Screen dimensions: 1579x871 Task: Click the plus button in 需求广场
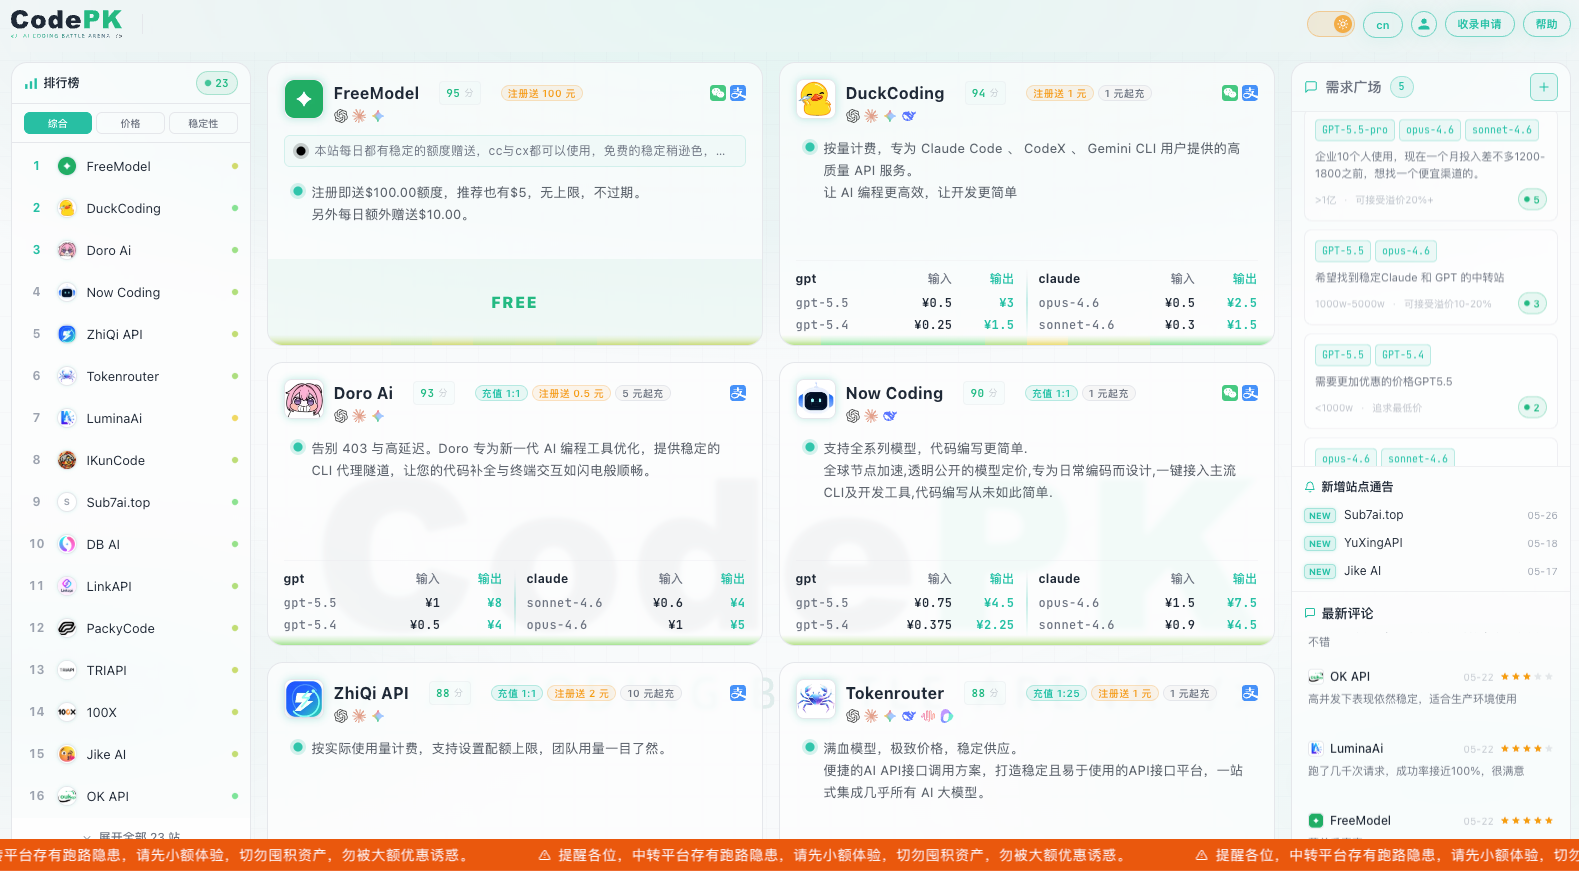(1544, 87)
